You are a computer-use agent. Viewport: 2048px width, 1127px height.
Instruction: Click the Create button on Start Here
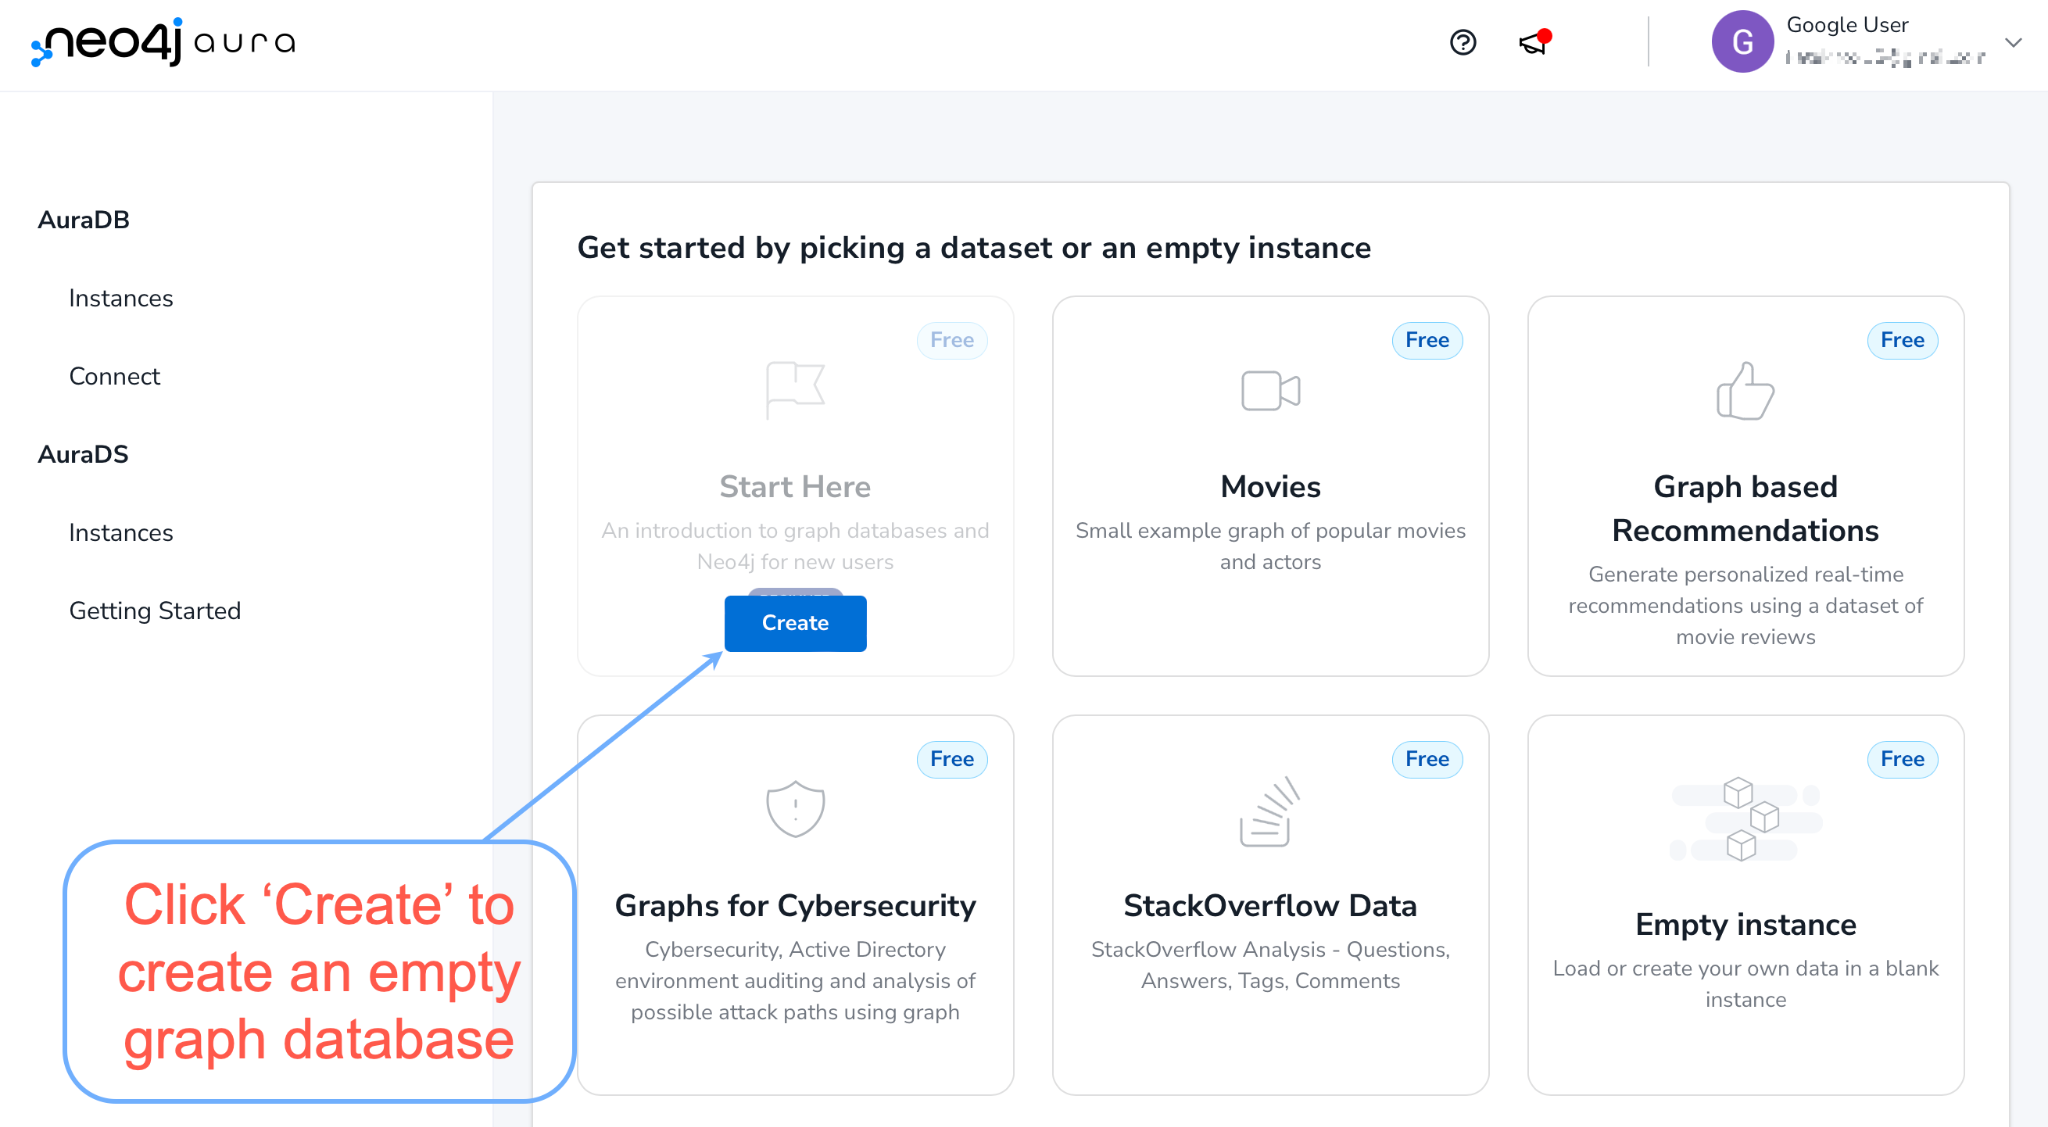pyautogui.click(x=795, y=623)
